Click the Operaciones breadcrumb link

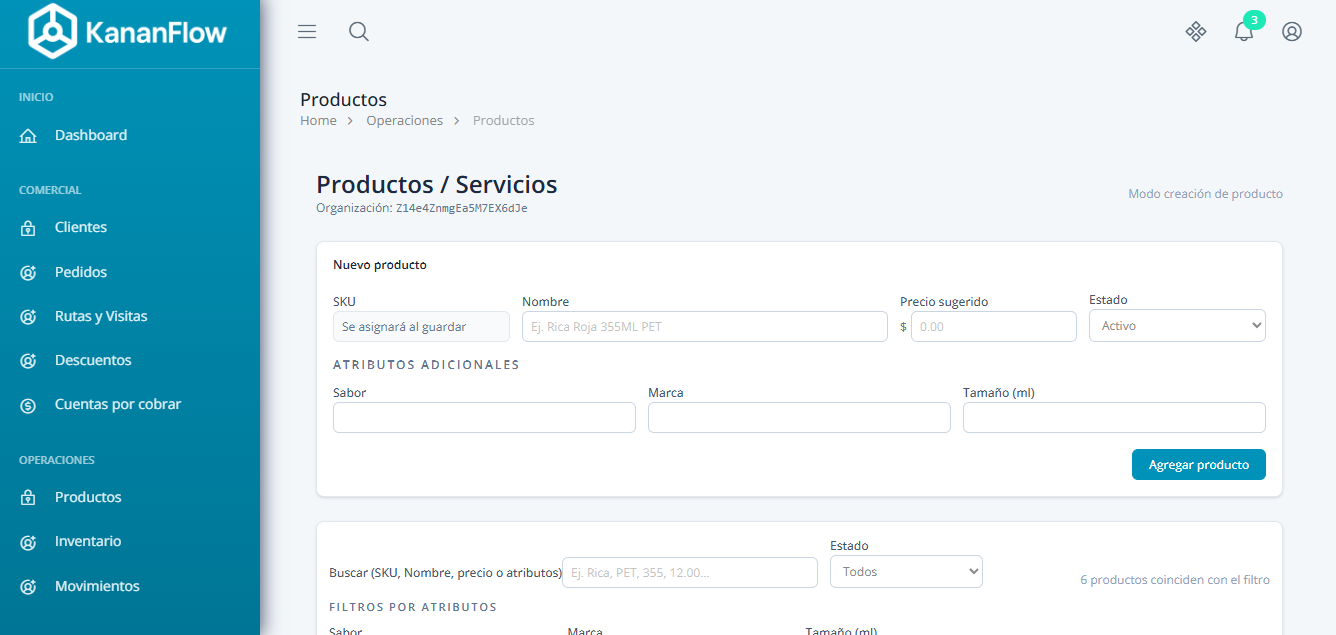404,121
